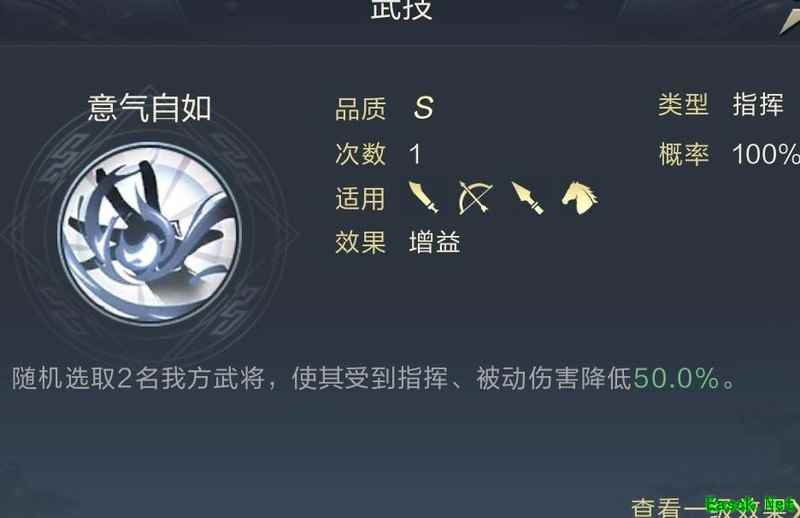Click the 品质 label
The height and width of the screenshot is (518, 800).
[x=361, y=109]
